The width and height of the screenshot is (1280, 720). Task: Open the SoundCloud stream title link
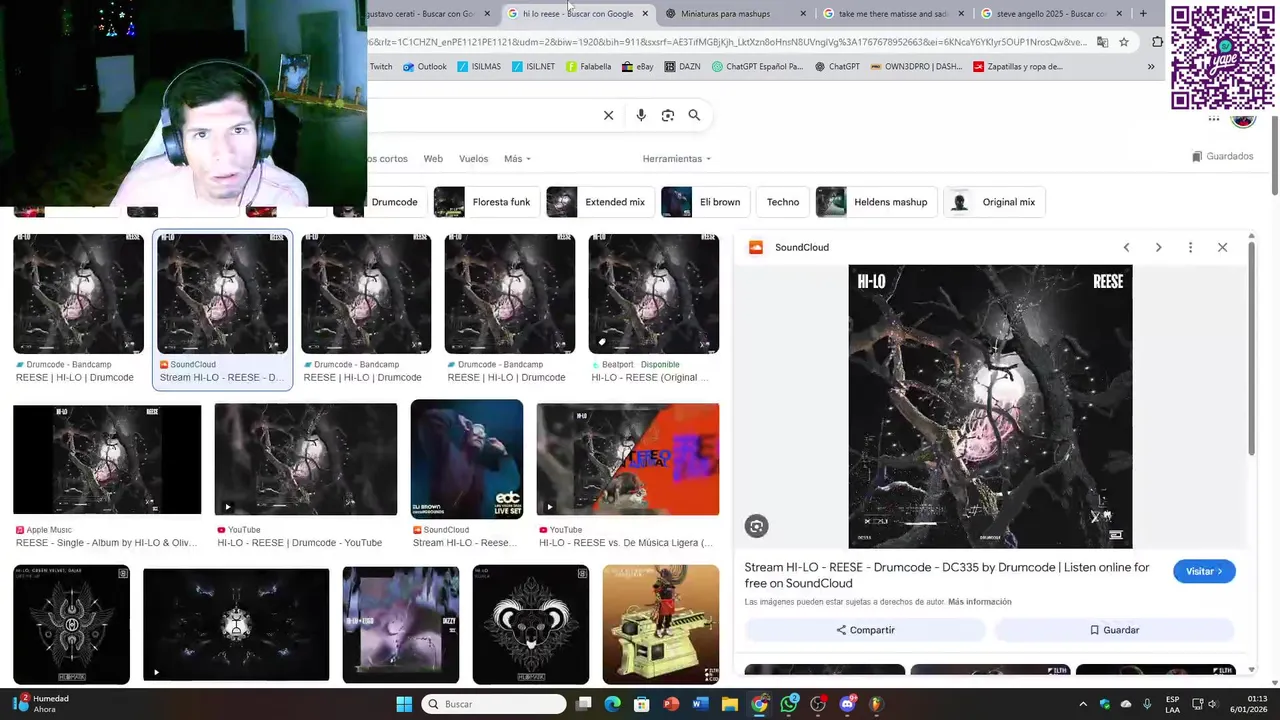point(947,575)
